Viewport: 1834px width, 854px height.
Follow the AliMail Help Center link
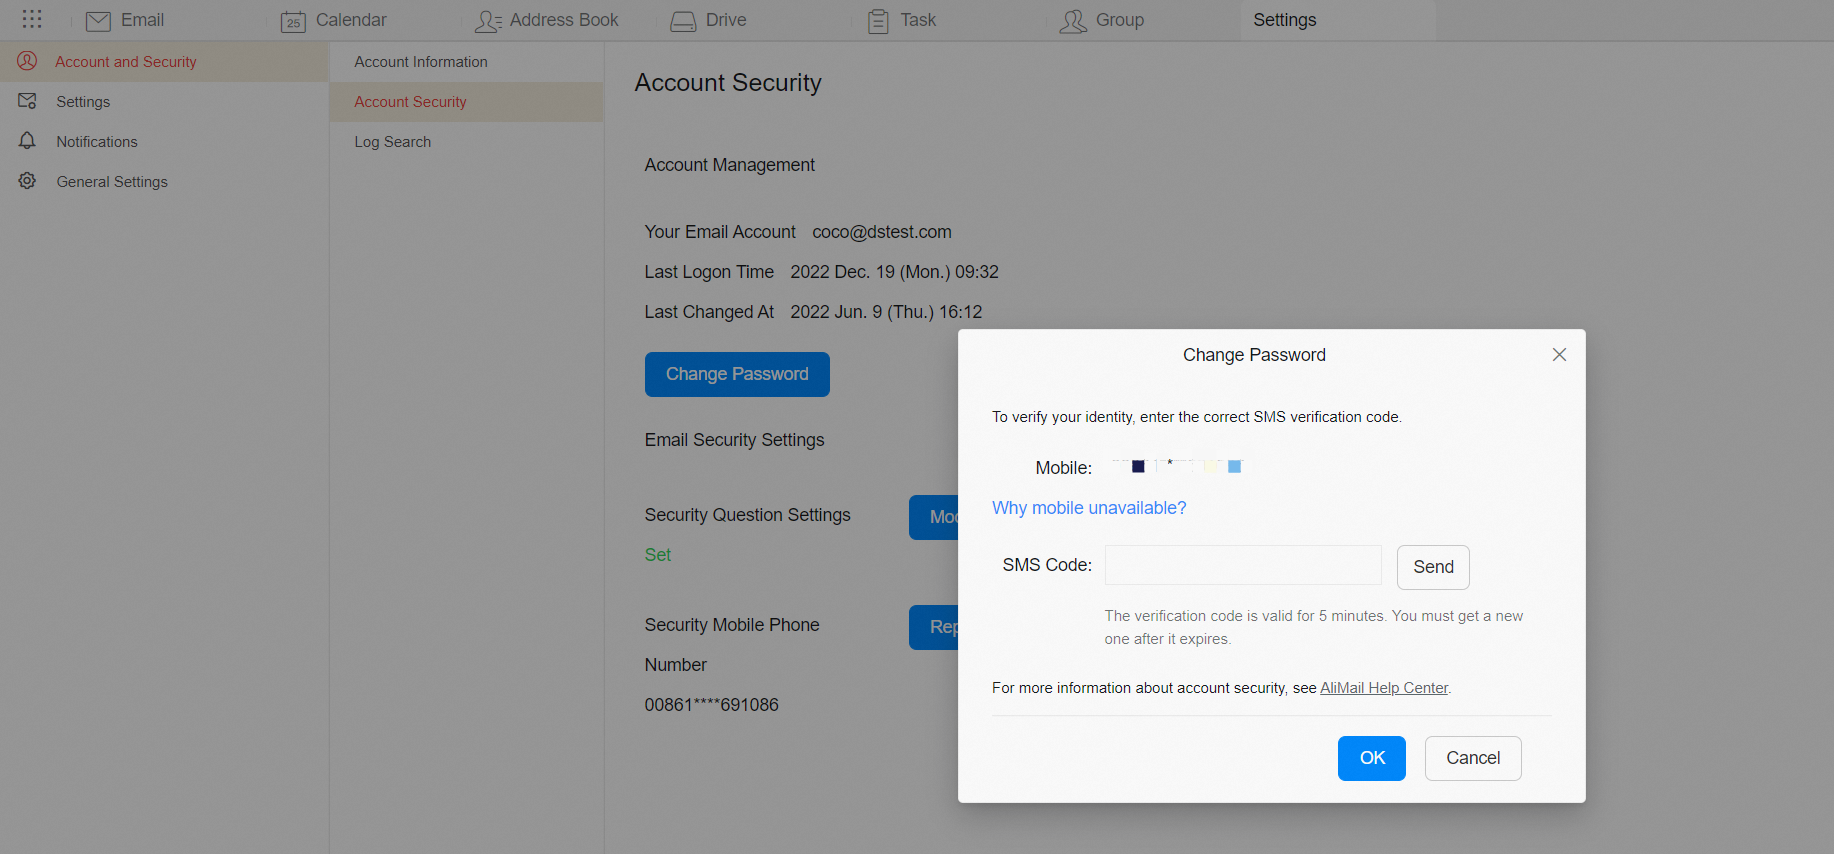(1383, 688)
